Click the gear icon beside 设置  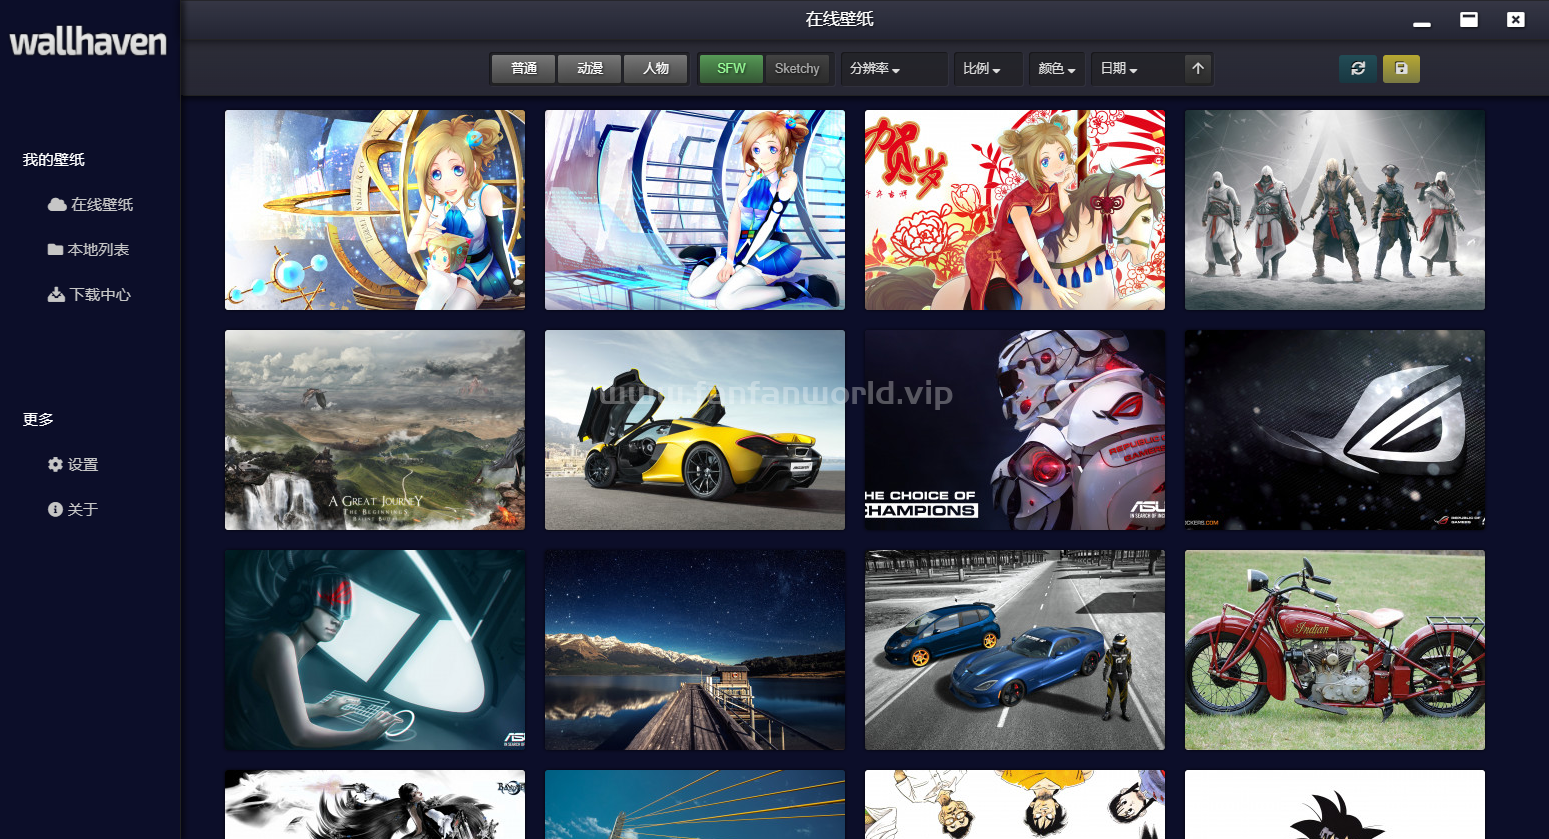click(55, 465)
